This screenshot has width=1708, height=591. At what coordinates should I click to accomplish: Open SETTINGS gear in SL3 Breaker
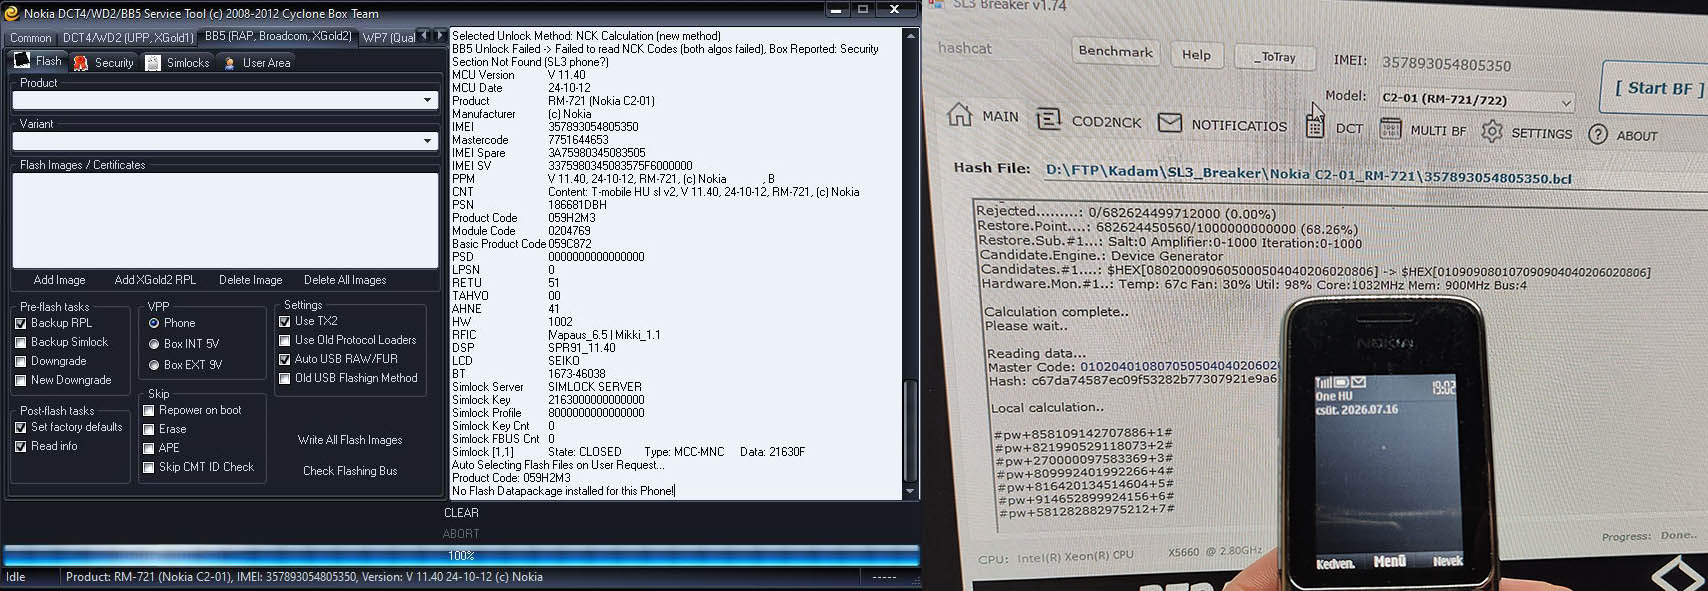tap(1492, 131)
